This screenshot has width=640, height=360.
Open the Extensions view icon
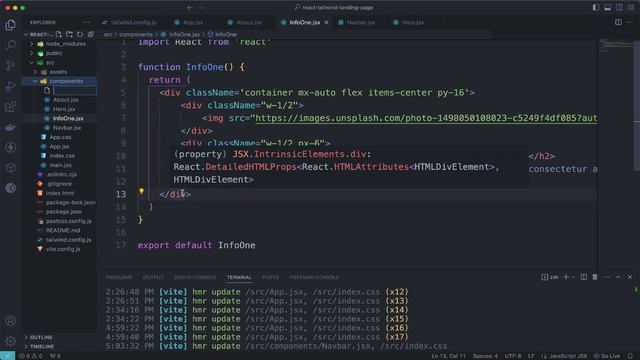pyautogui.click(x=11, y=106)
